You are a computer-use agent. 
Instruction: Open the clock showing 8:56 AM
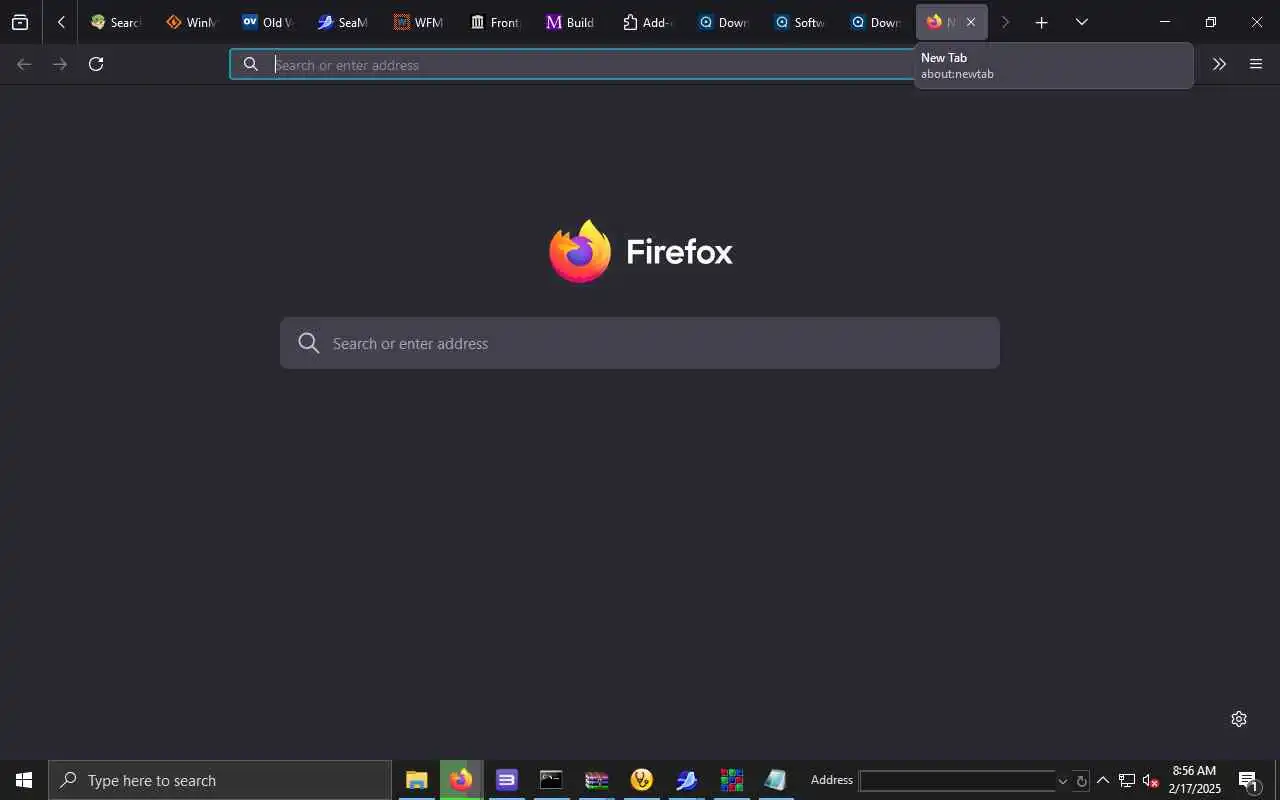pyautogui.click(x=1194, y=780)
